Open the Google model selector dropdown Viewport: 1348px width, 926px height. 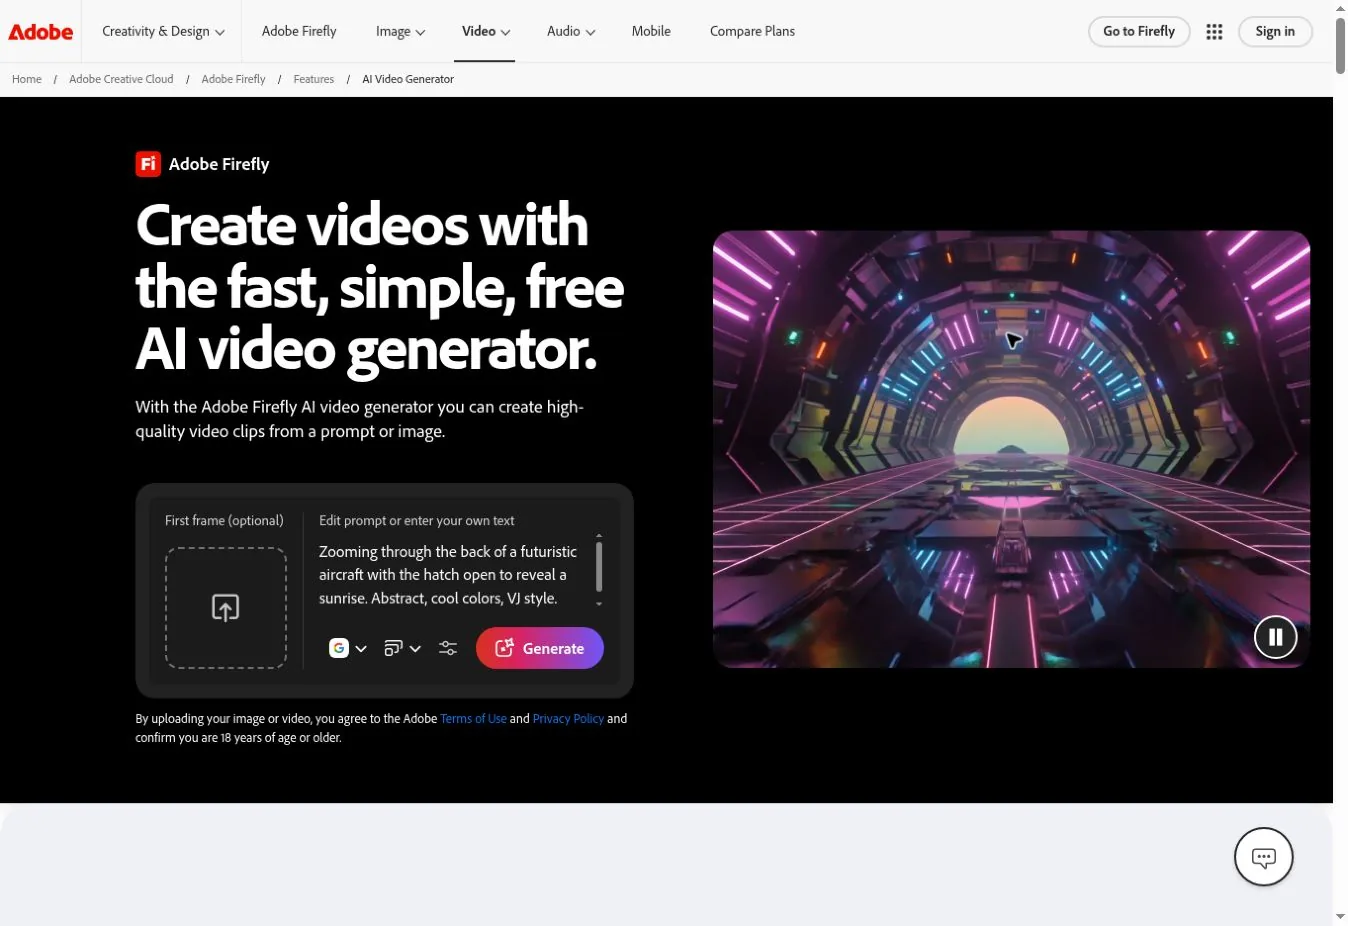click(x=348, y=648)
